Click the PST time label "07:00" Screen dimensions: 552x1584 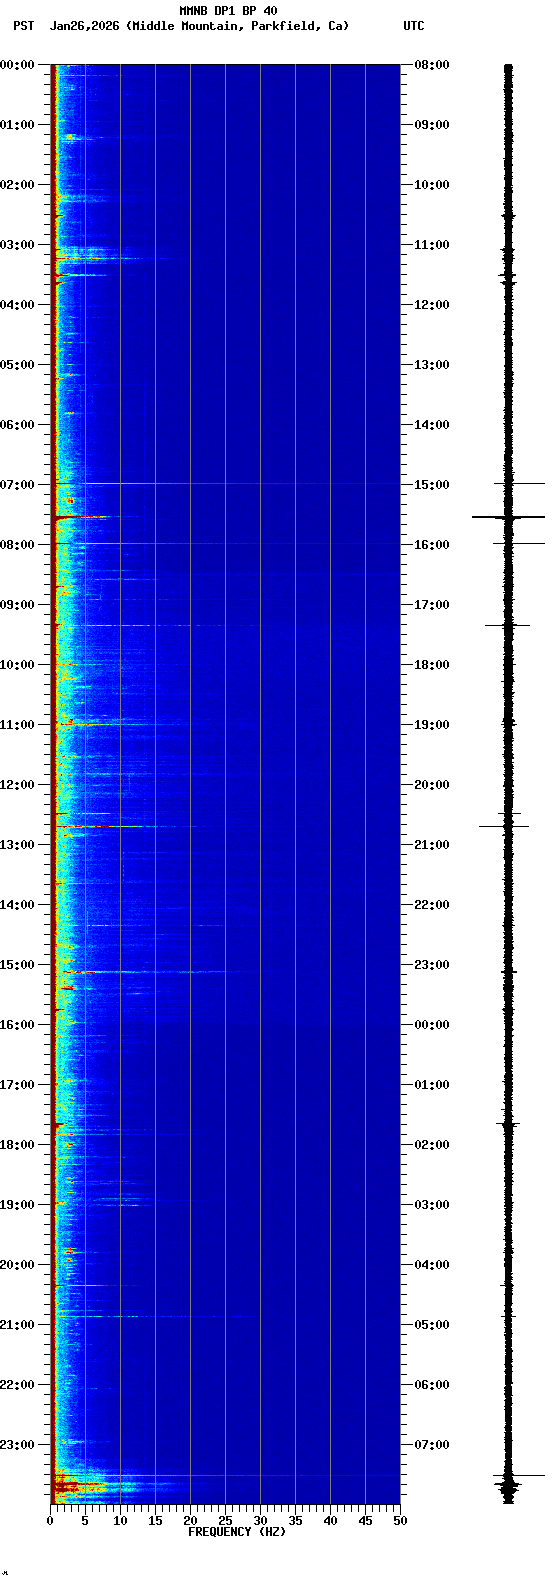pos(17,485)
